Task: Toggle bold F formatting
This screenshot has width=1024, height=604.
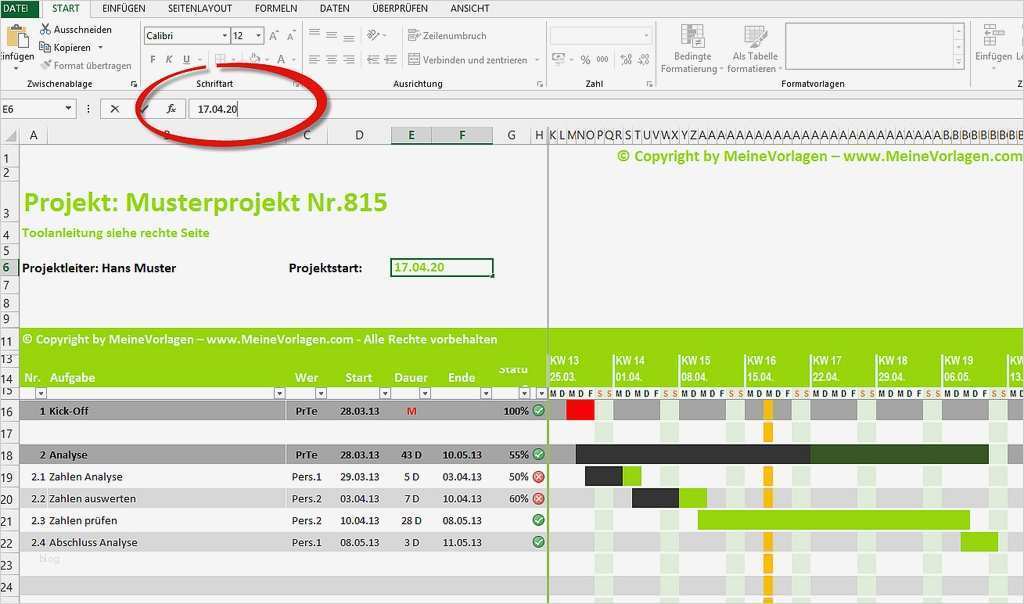Action: point(153,59)
